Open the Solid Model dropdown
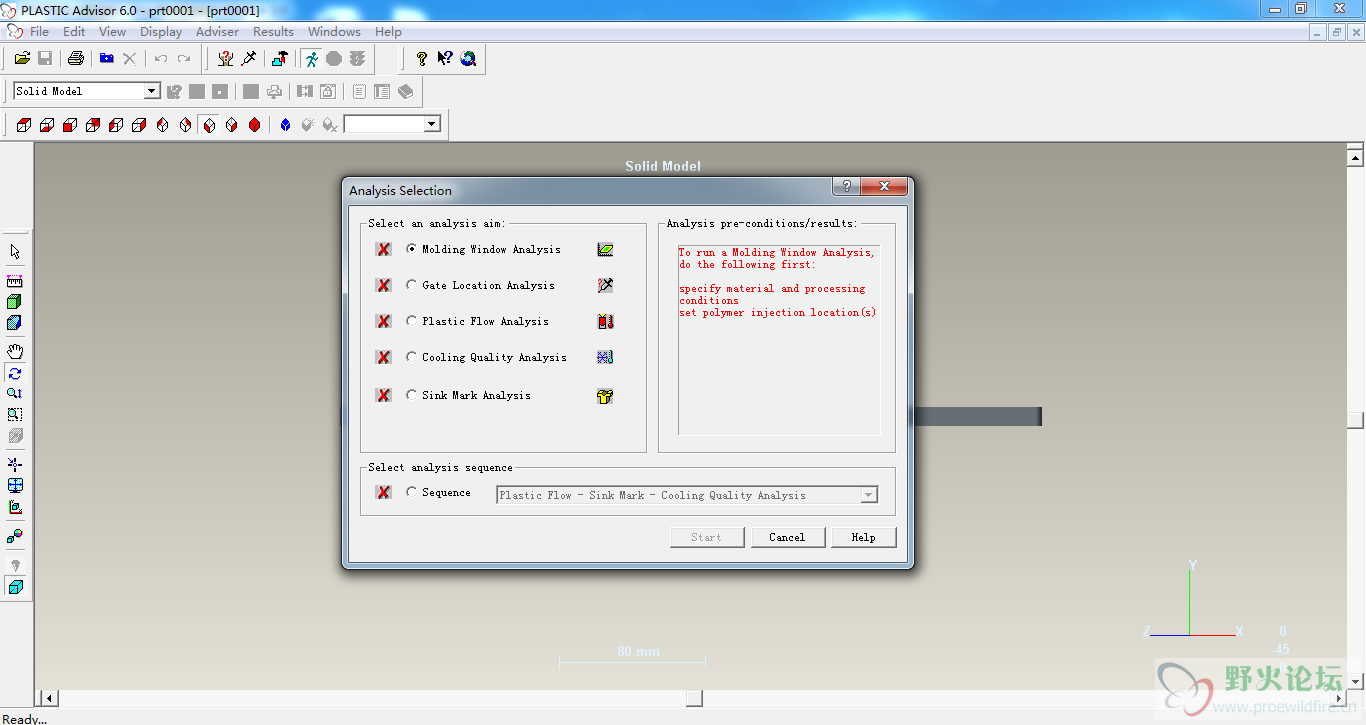Screen dimensions: 1366x725 (x=152, y=91)
